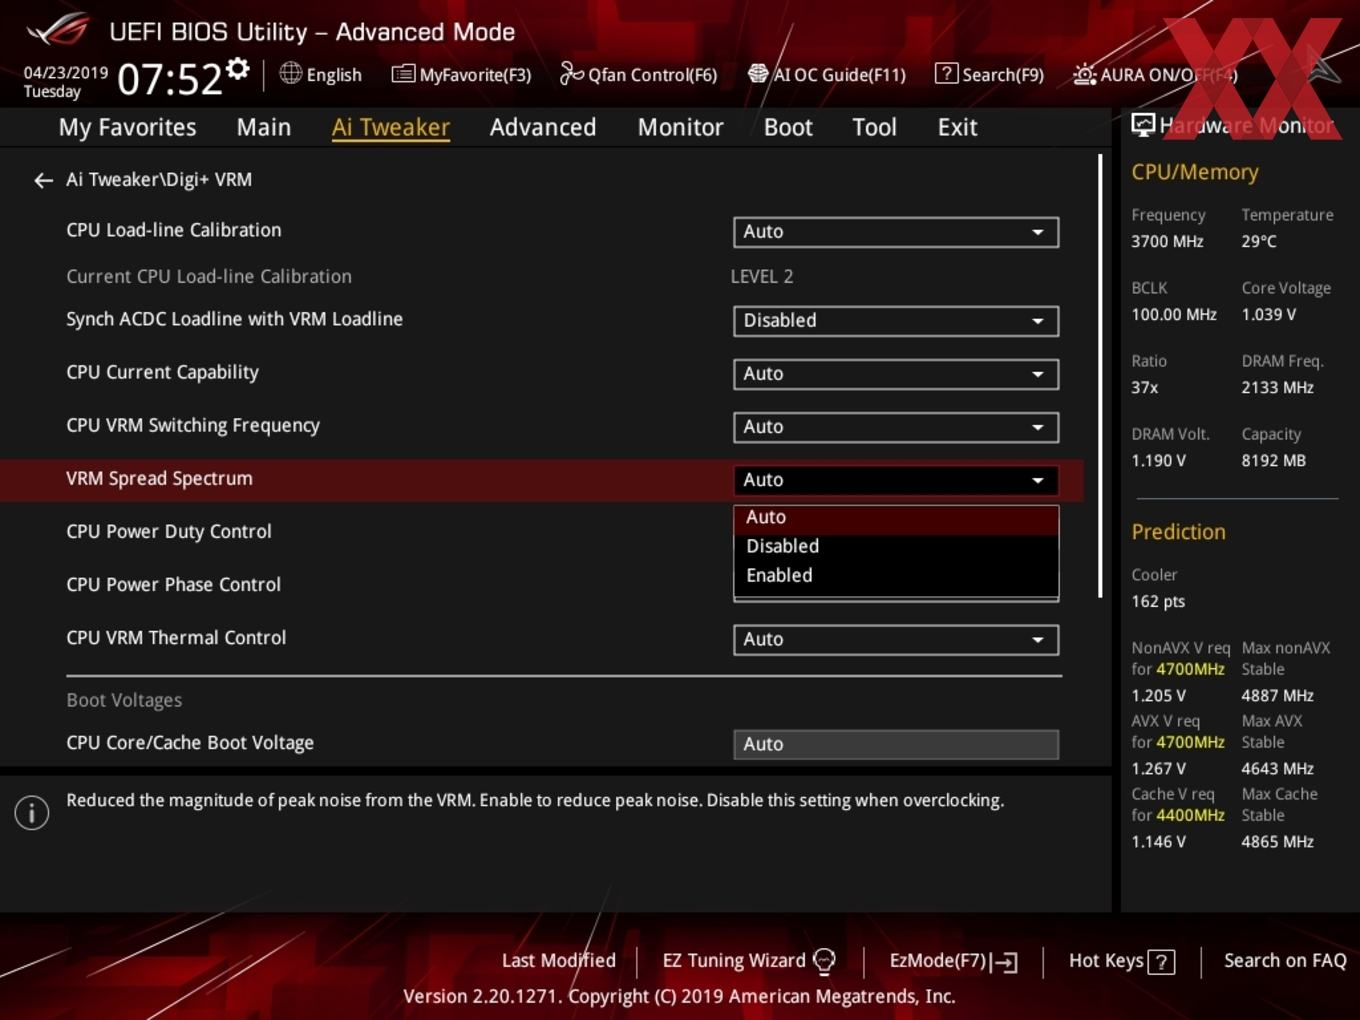Collapse the VRM Spread Spectrum dropdown
This screenshot has height=1020, width=1360.
tap(896, 480)
